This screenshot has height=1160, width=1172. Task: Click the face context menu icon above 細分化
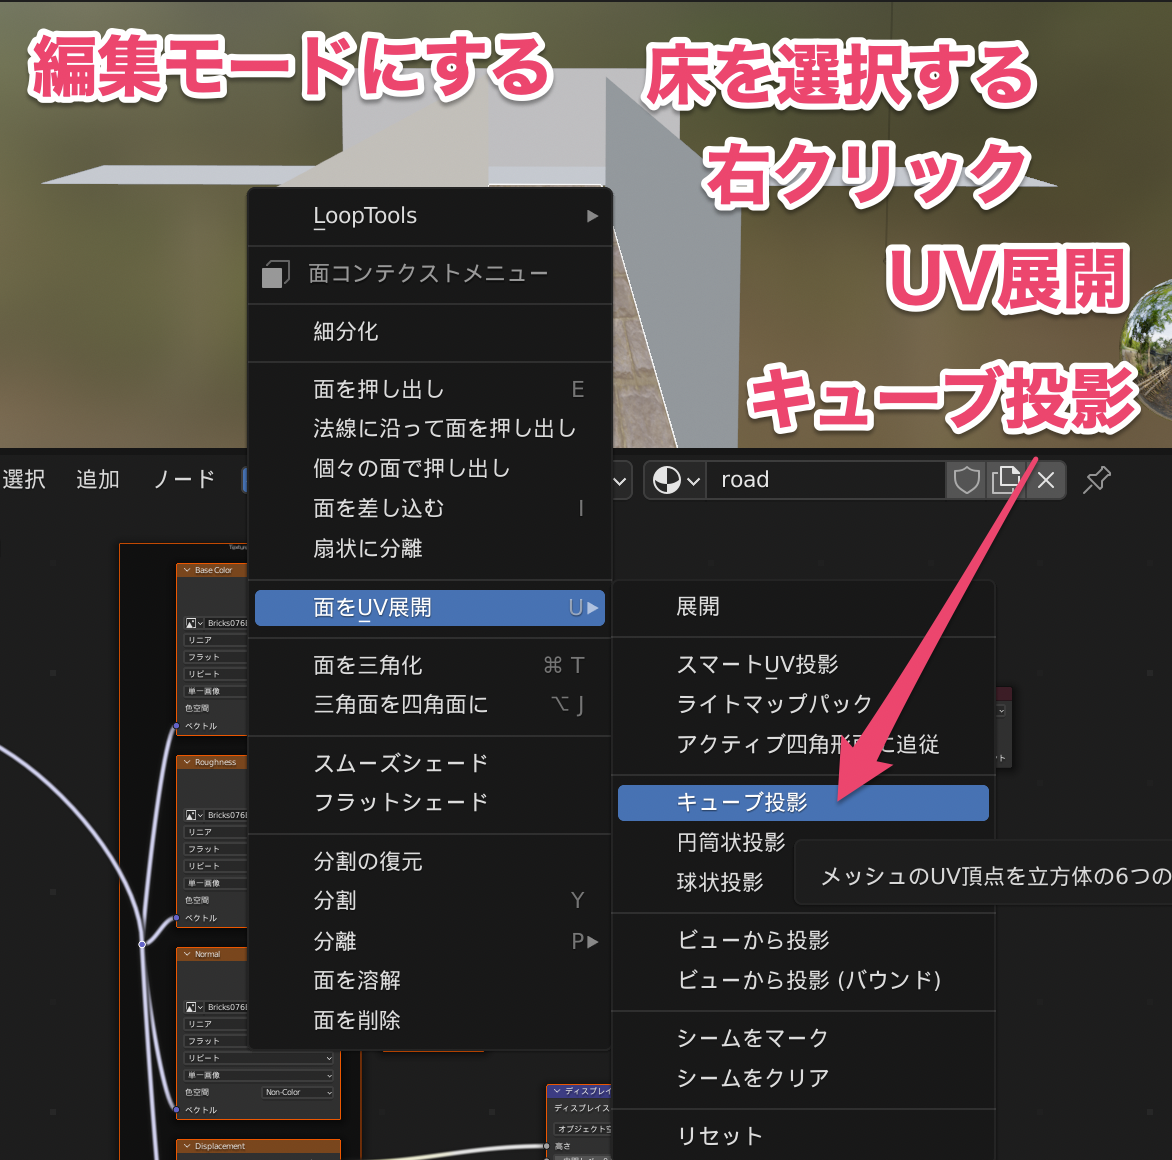click(x=275, y=273)
